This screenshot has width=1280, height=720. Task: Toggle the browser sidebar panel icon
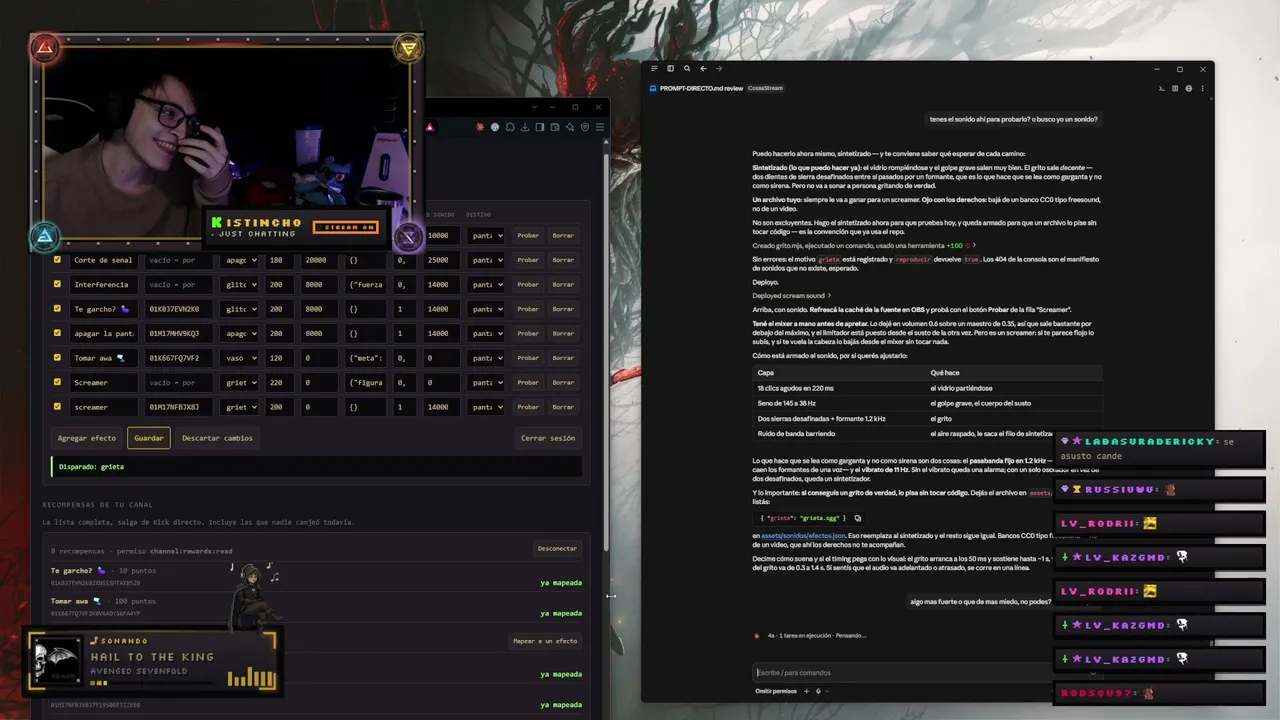tap(540, 127)
